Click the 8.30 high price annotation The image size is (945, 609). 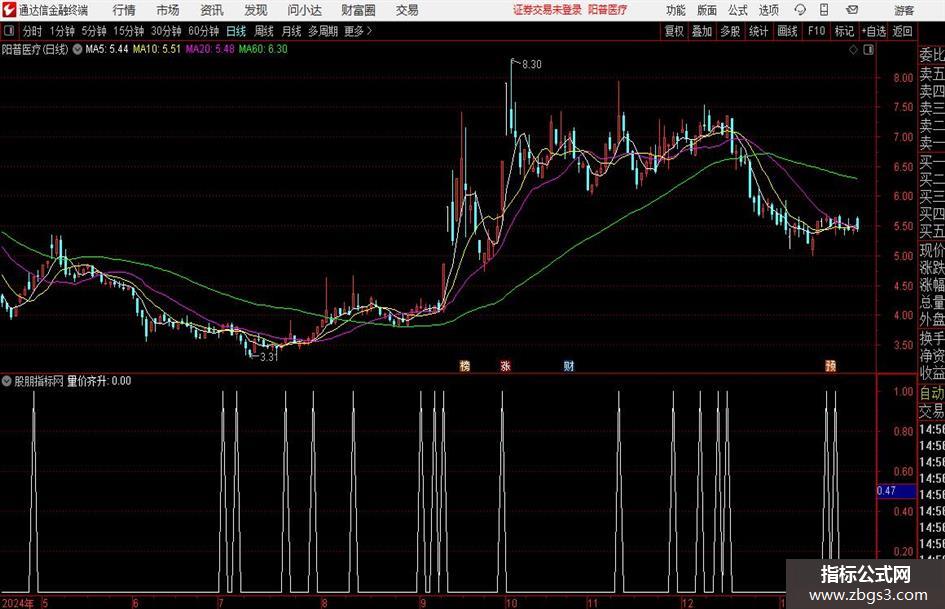tap(532, 65)
